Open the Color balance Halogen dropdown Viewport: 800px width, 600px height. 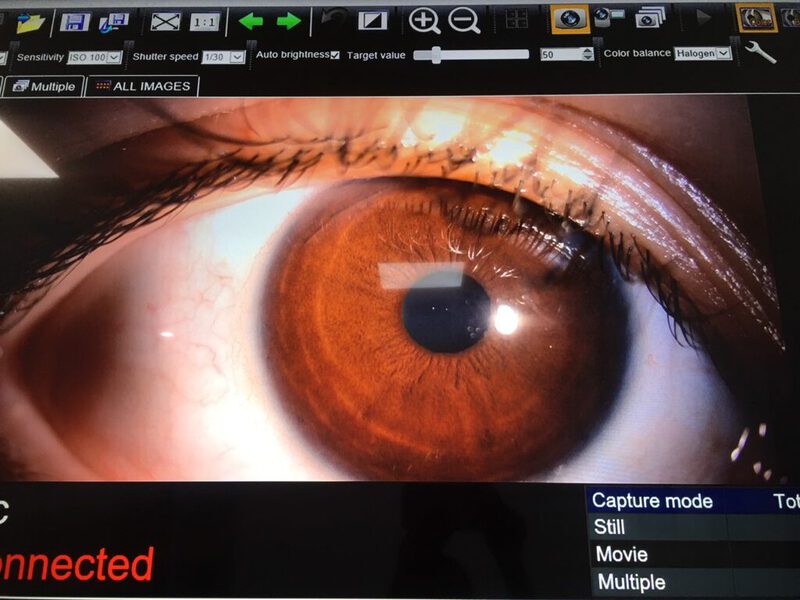[702, 53]
